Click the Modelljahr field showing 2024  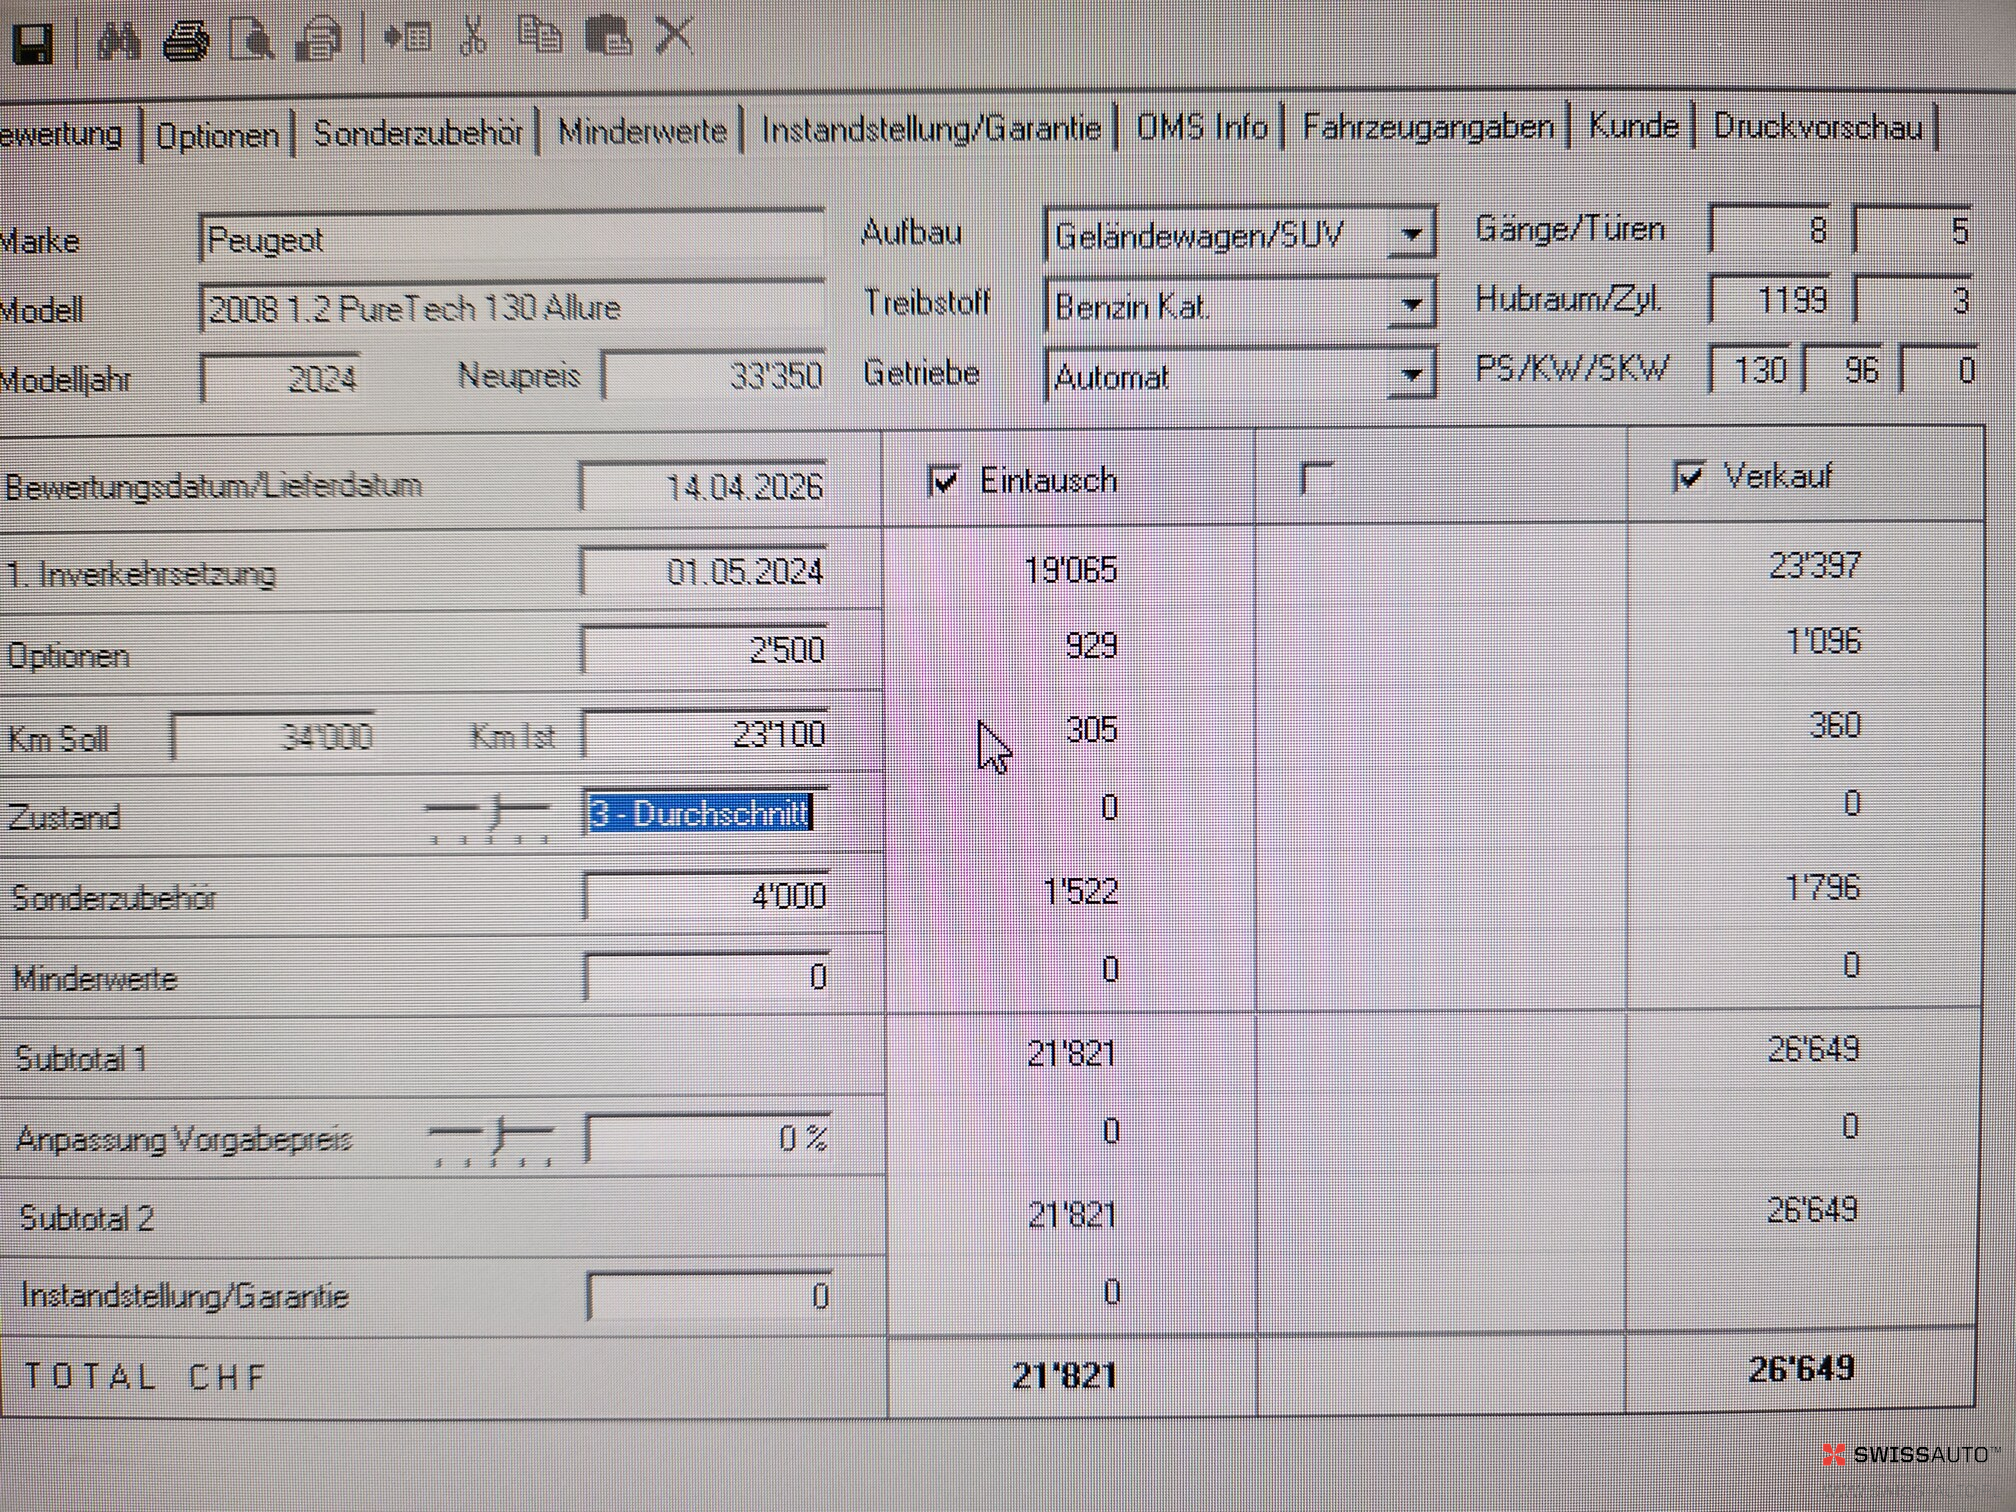tap(281, 379)
